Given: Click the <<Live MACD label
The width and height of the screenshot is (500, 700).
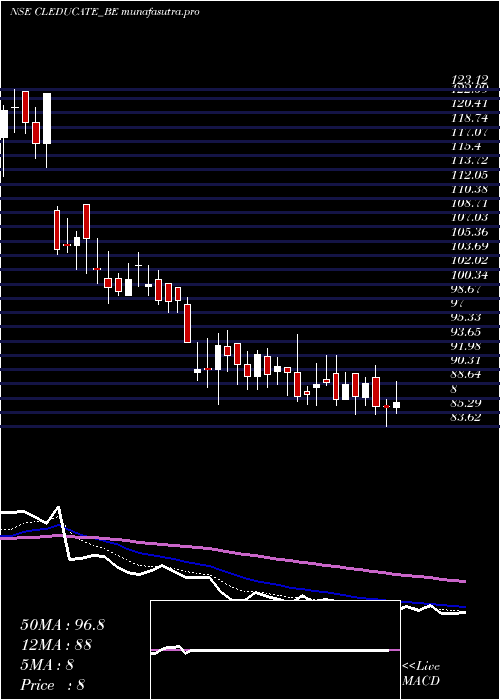Looking at the screenshot, I should (421, 674).
